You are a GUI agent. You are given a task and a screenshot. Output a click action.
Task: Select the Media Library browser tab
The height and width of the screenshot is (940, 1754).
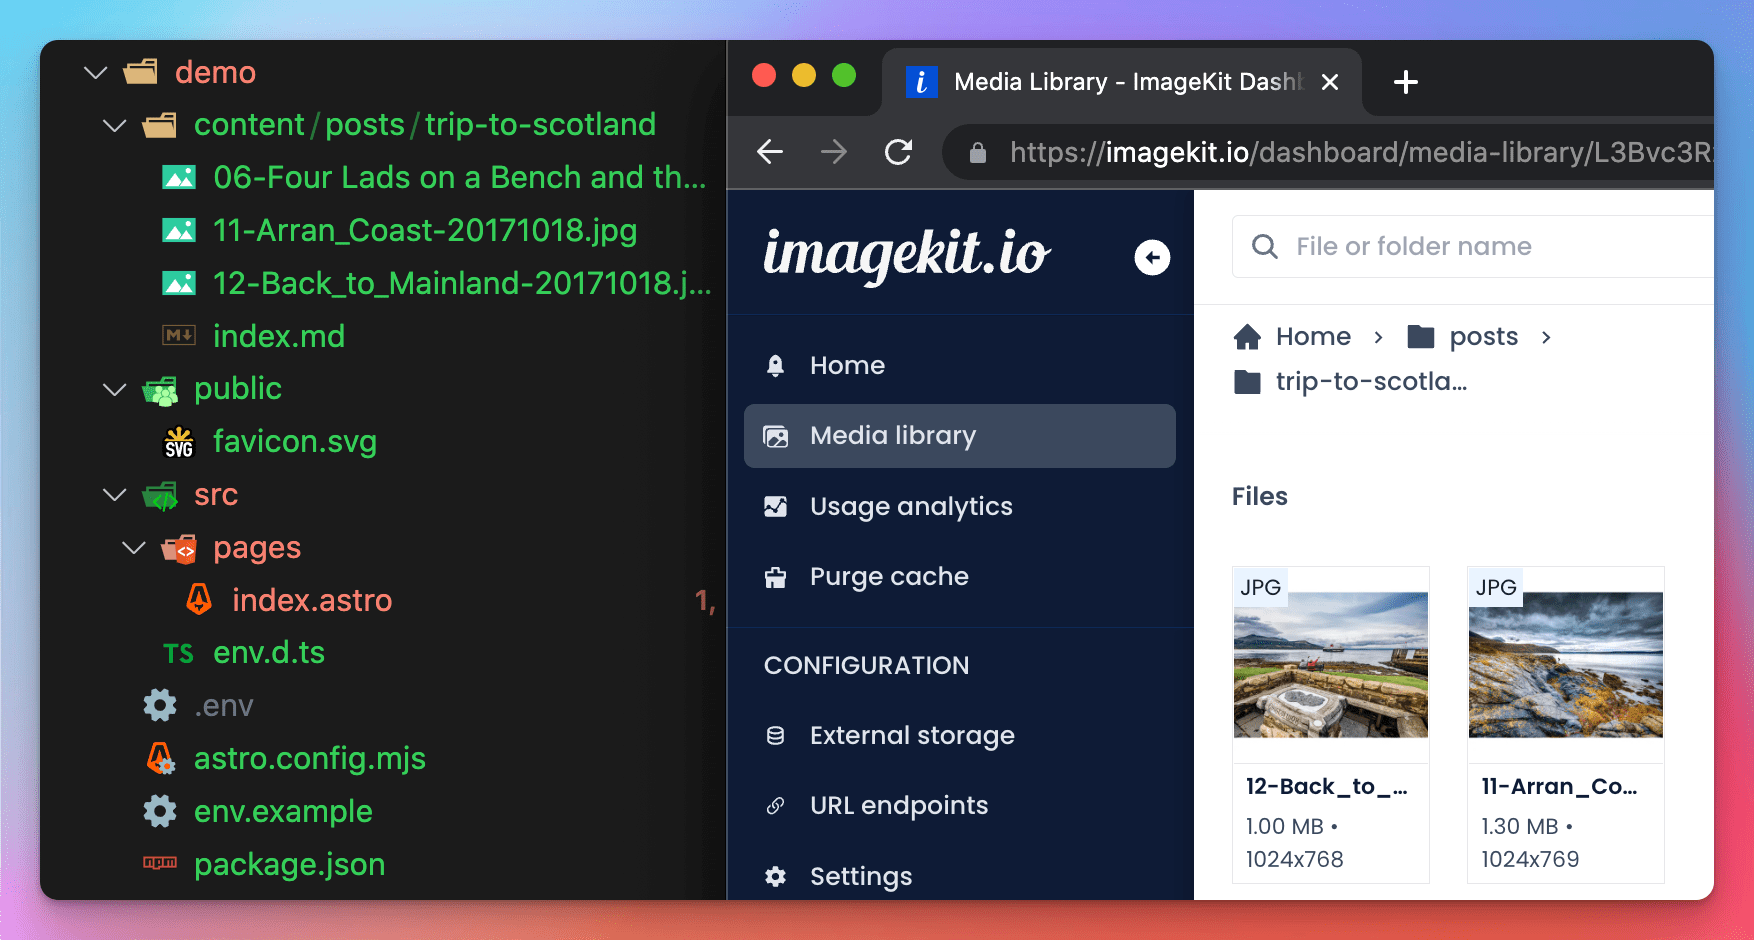[x=1122, y=82]
